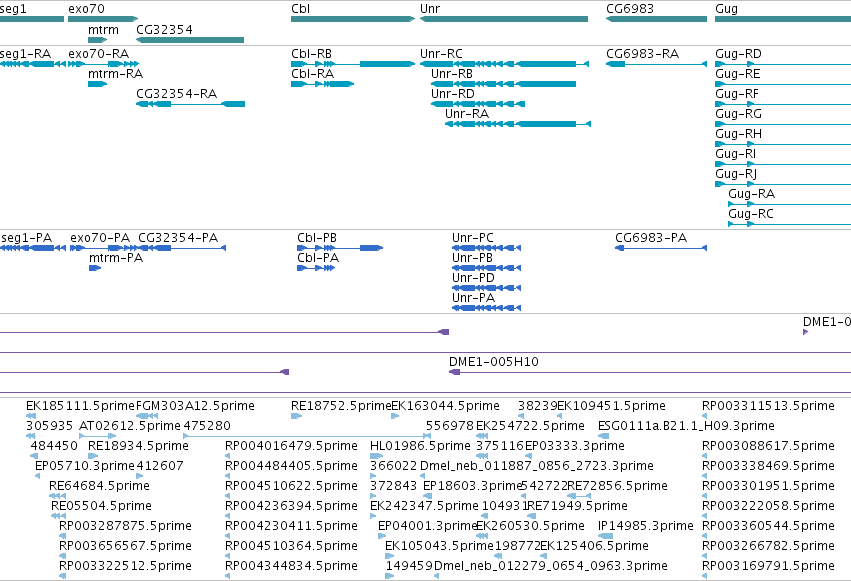The width and height of the screenshot is (851, 581).
Task: Click the Unr-RC transcript label
Action: coord(441,54)
